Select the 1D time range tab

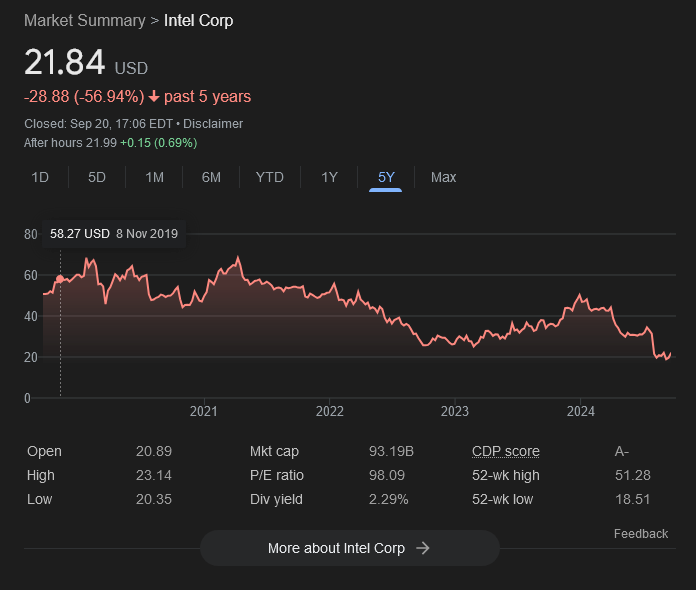[40, 178]
